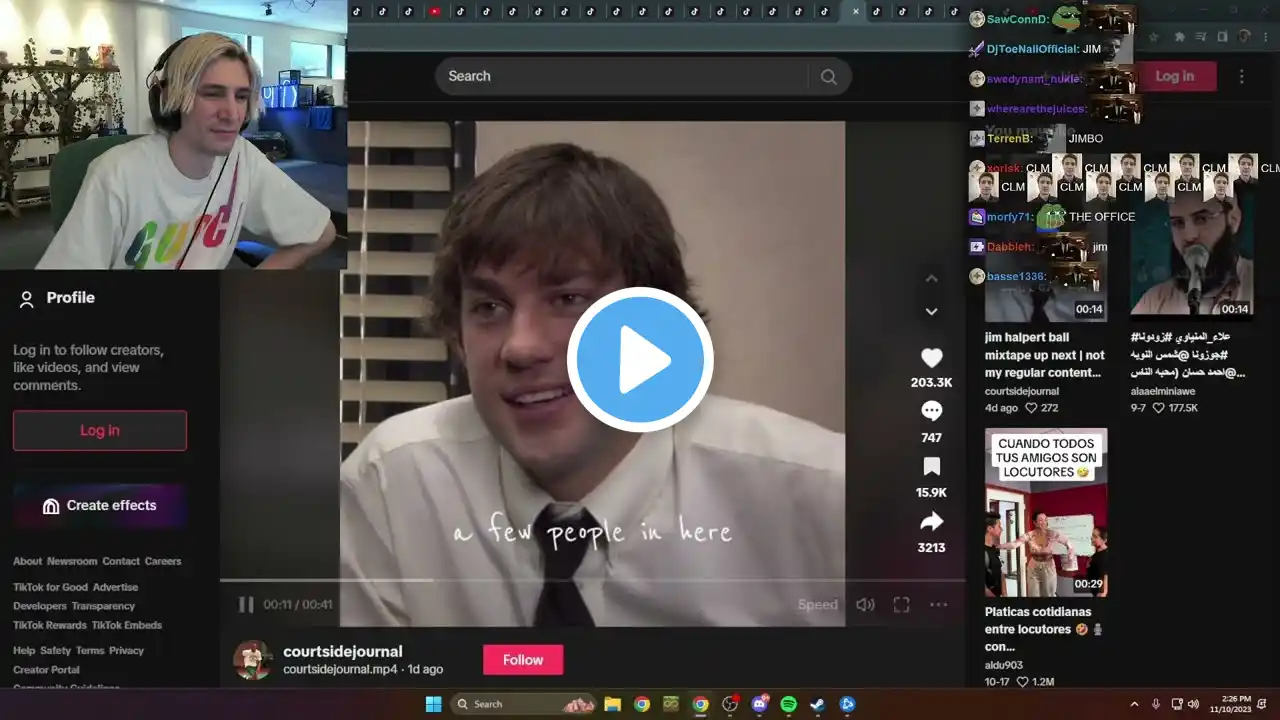Screen dimensions: 1280x720
Task: Open Spotify from the taskbar
Action: click(x=788, y=704)
